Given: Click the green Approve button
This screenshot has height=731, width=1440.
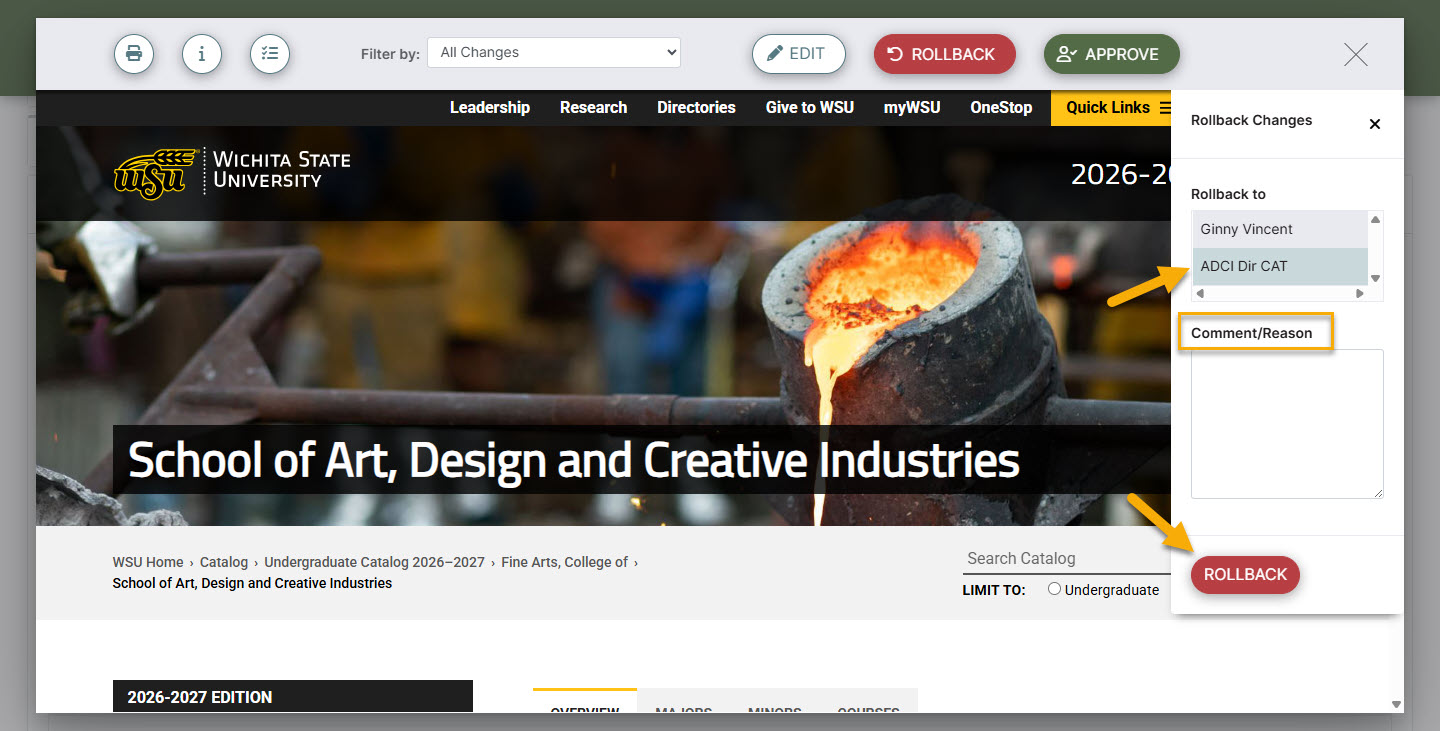Looking at the screenshot, I should coord(1112,54).
